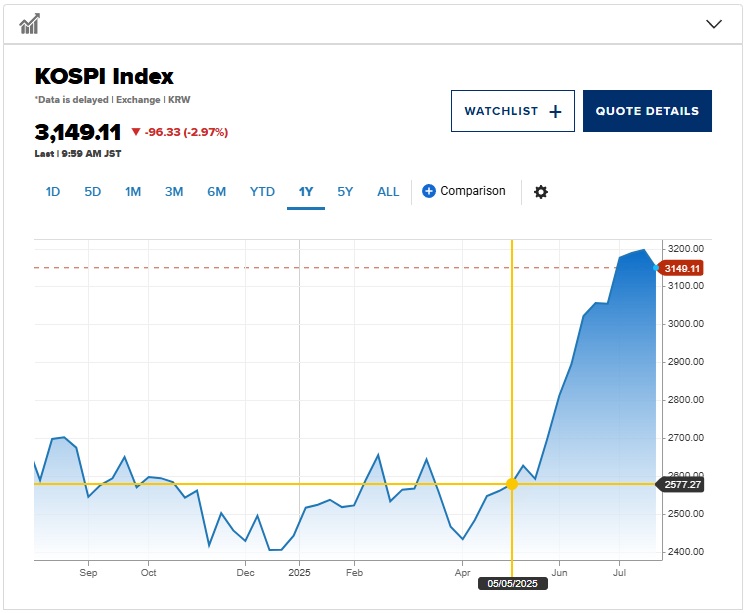
Task: Click the 3,149.11 last price value
Action: pyautogui.click(x=78, y=132)
